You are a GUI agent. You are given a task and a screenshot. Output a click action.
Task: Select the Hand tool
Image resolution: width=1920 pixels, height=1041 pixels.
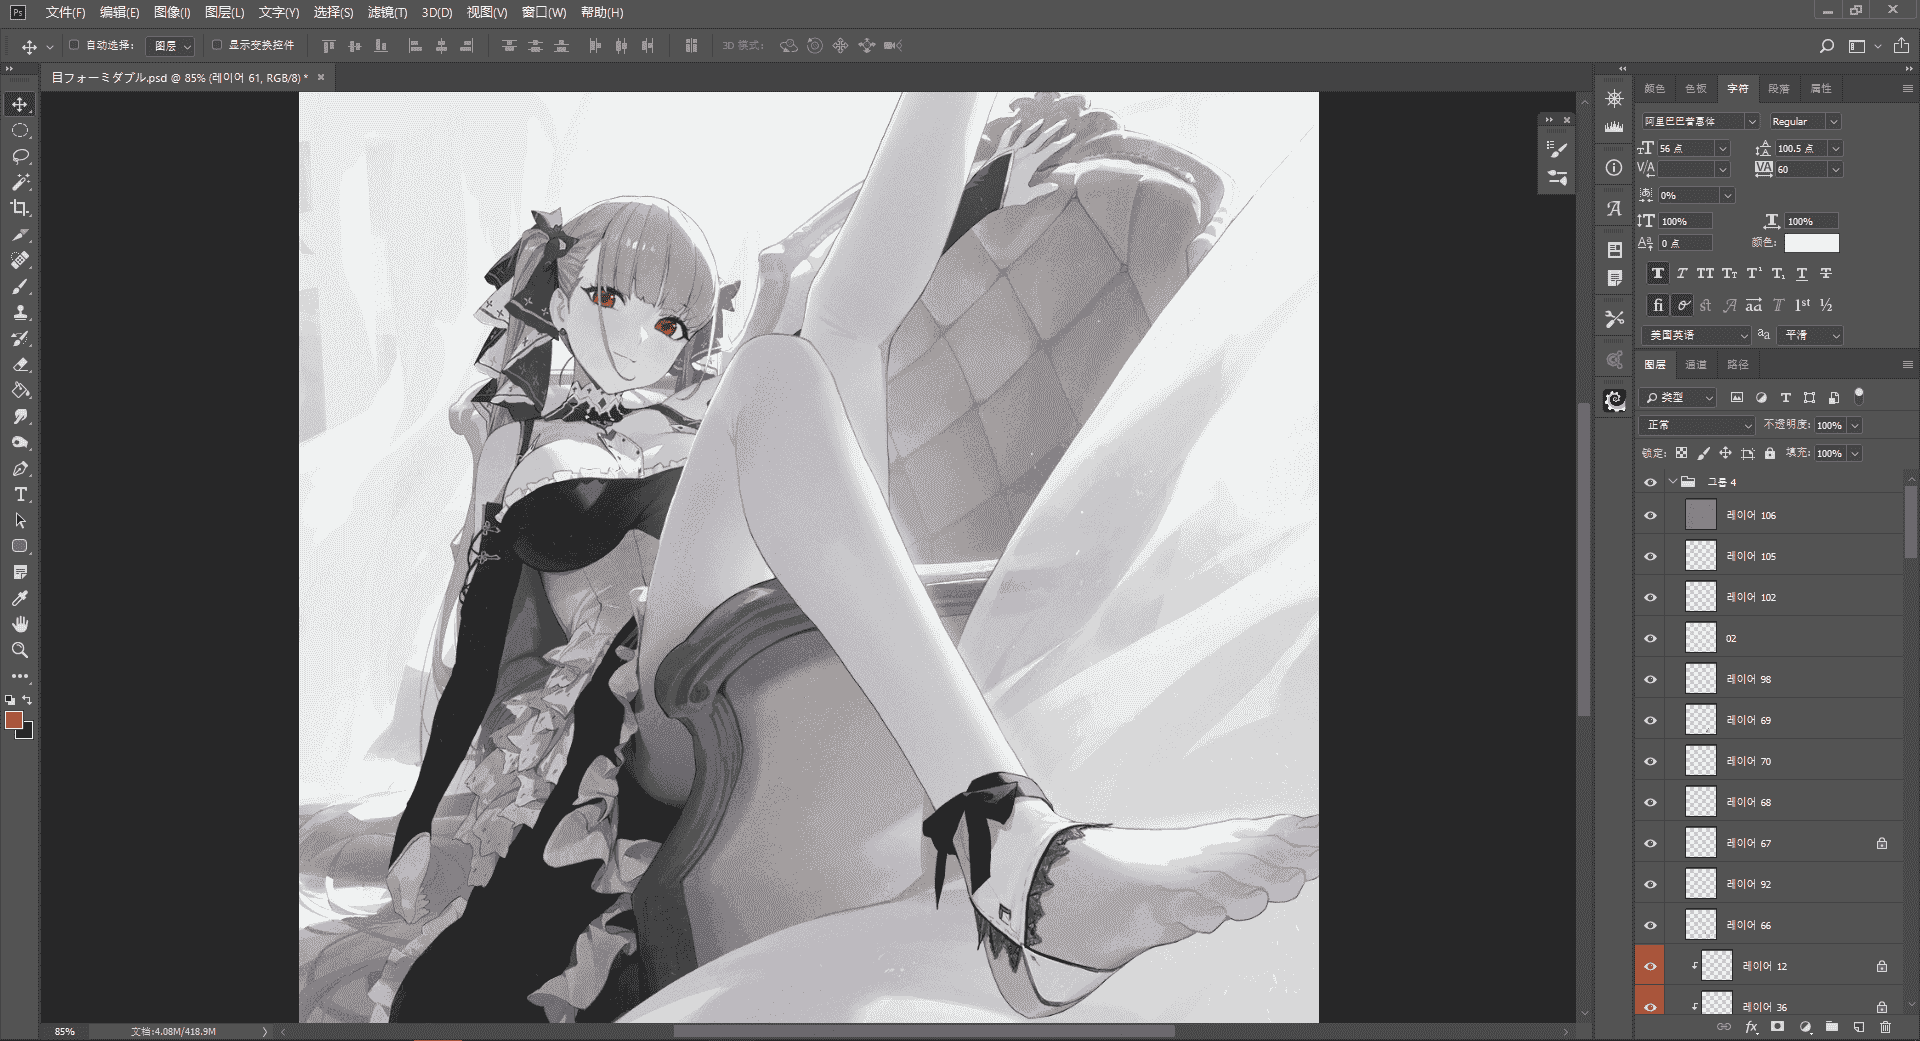pos(20,625)
